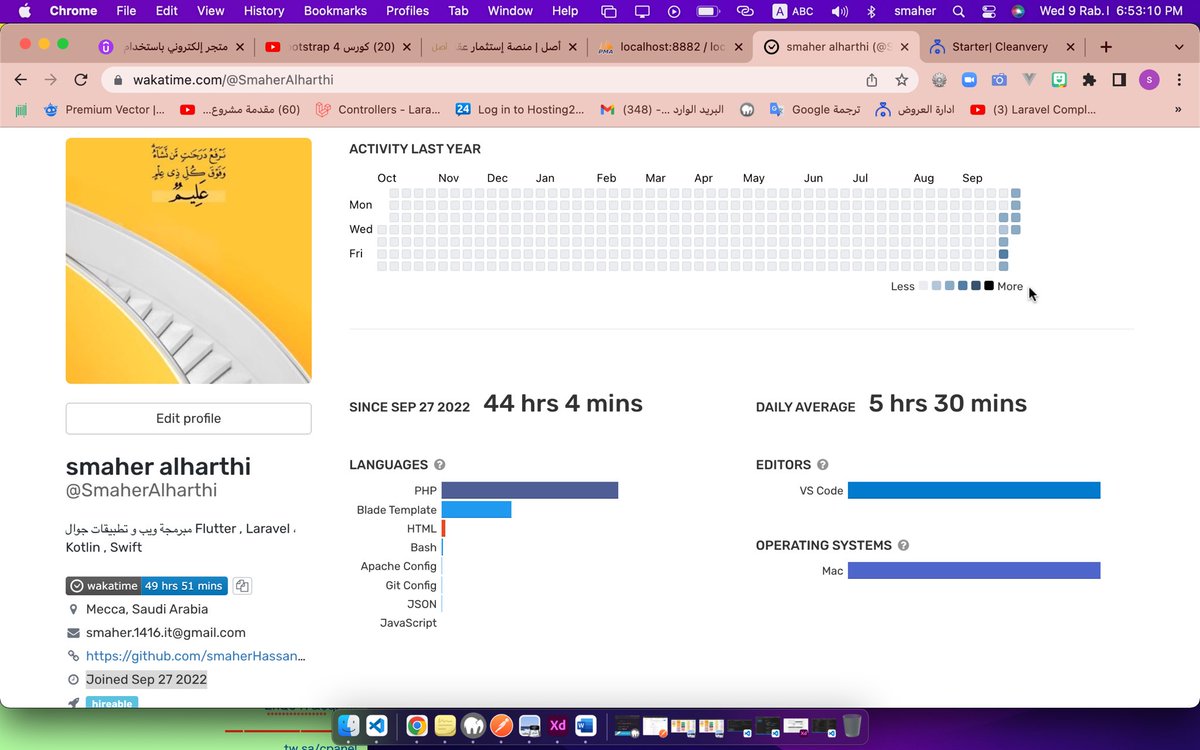Click the VS Code editor bar
The height and width of the screenshot is (750, 1200).
974,491
